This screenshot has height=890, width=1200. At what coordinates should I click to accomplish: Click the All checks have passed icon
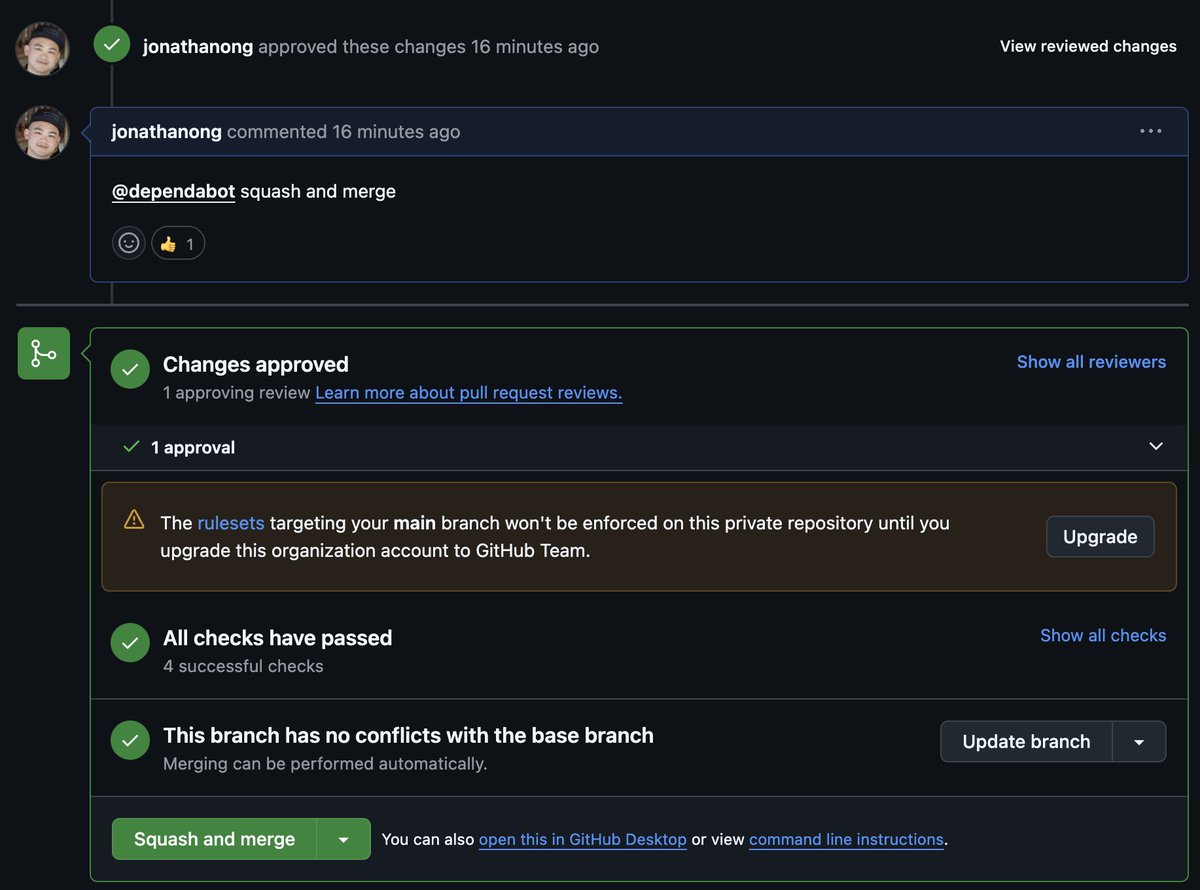[130, 643]
